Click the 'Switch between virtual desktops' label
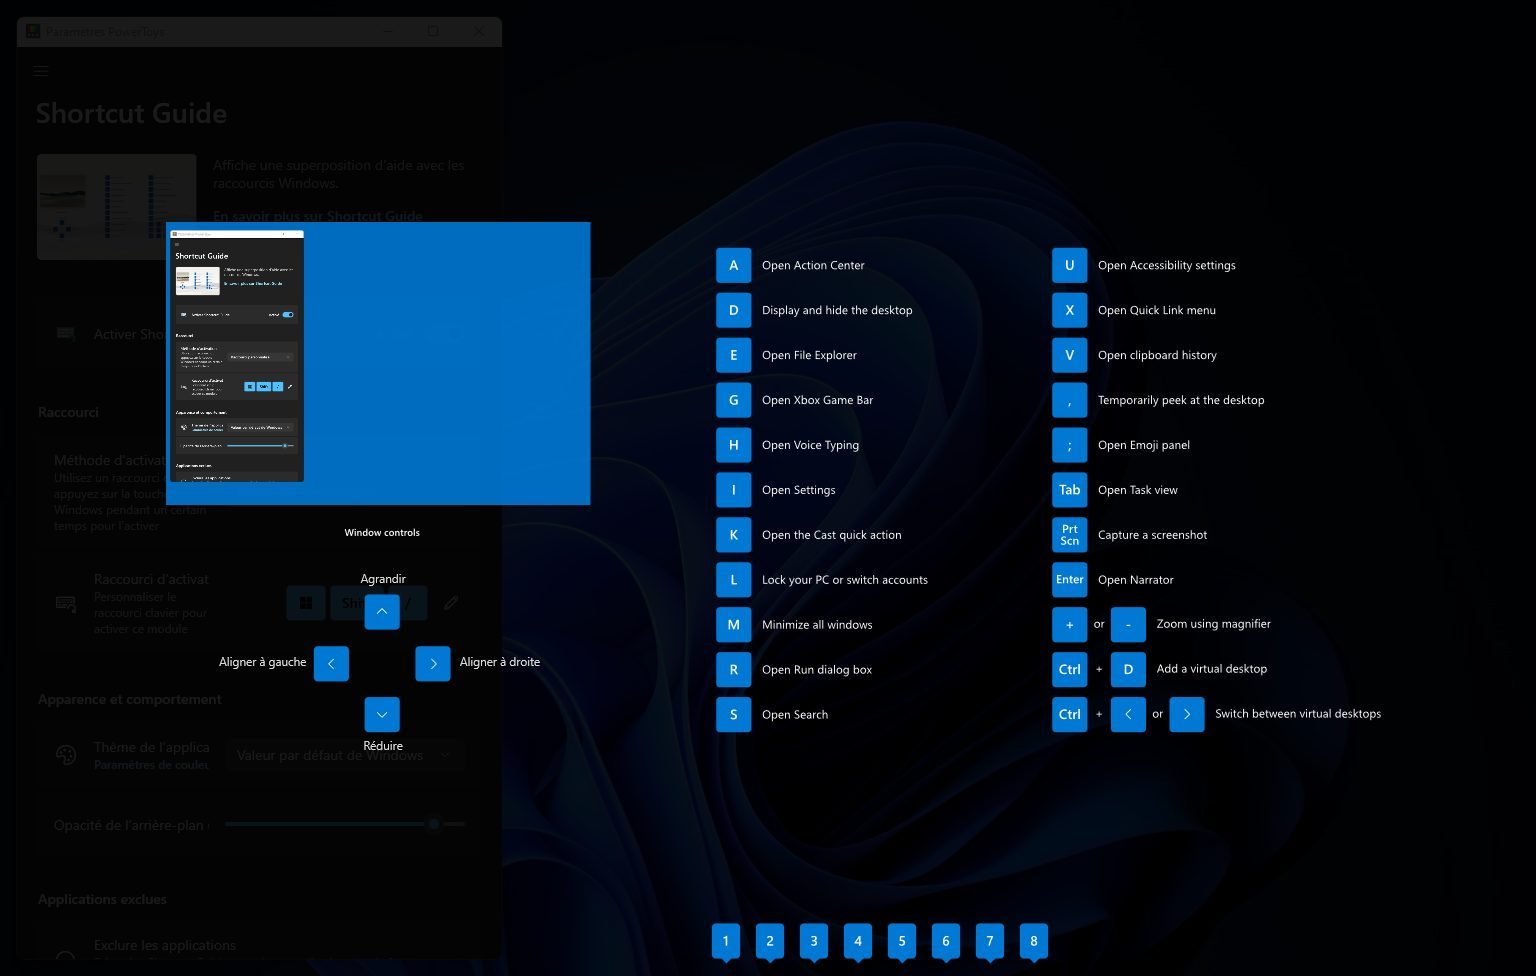1536x976 pixels. pyautogui.click(x=1298, y=714)
